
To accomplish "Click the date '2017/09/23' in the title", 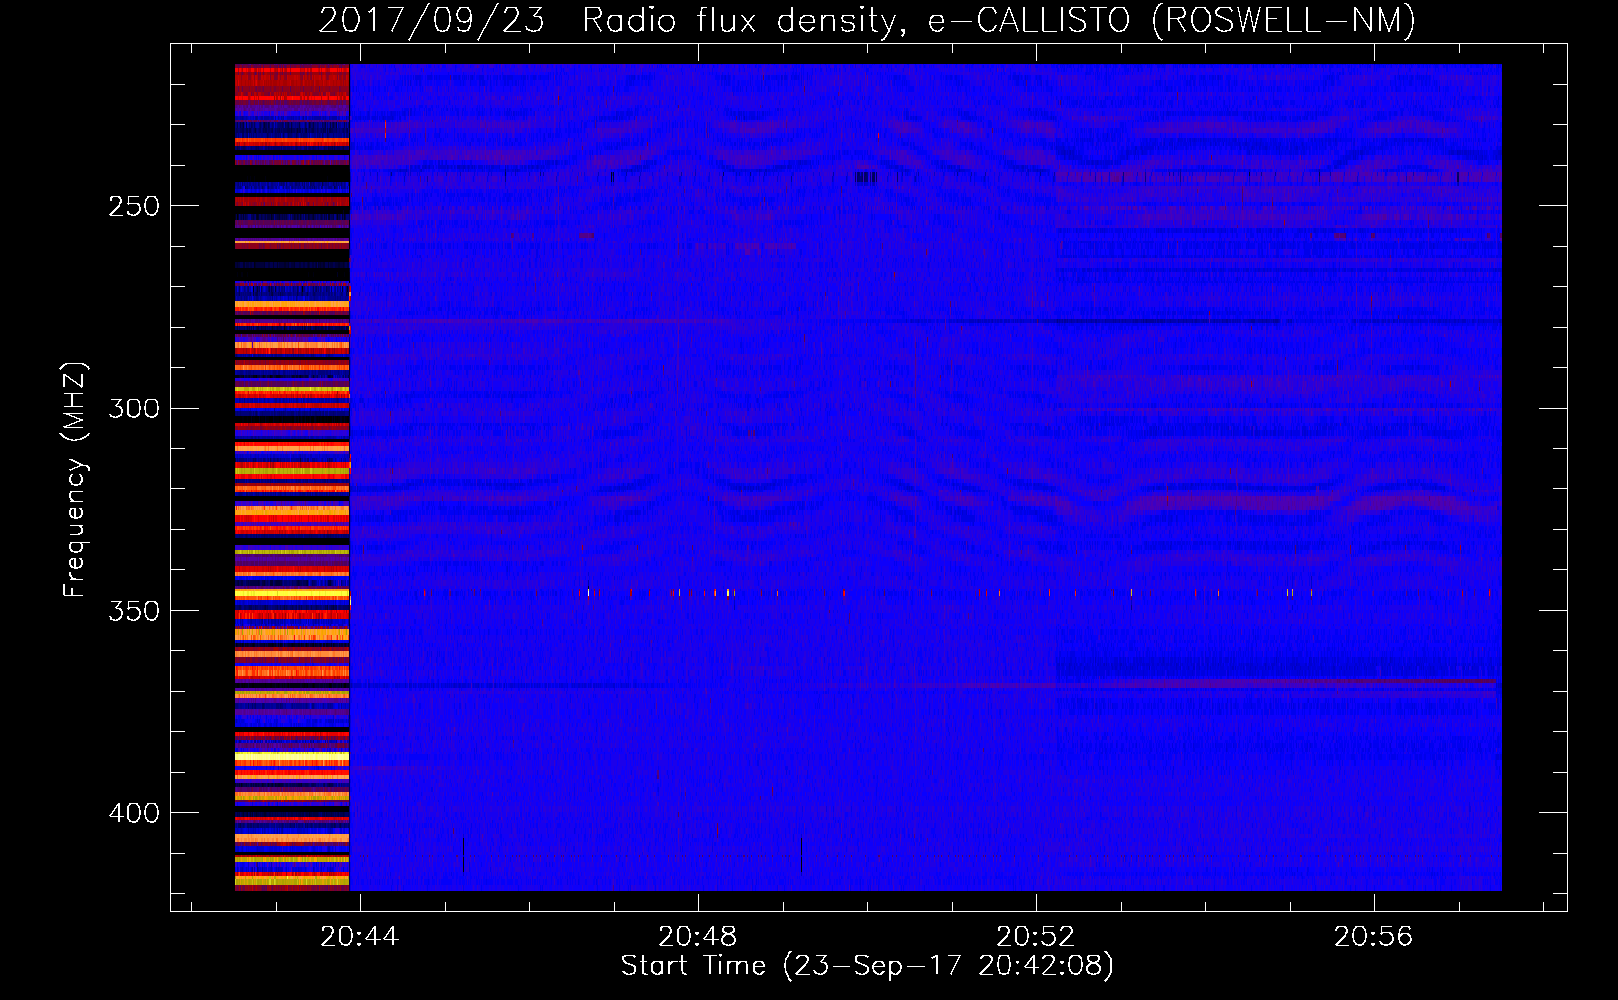I will tap(432, 20).
